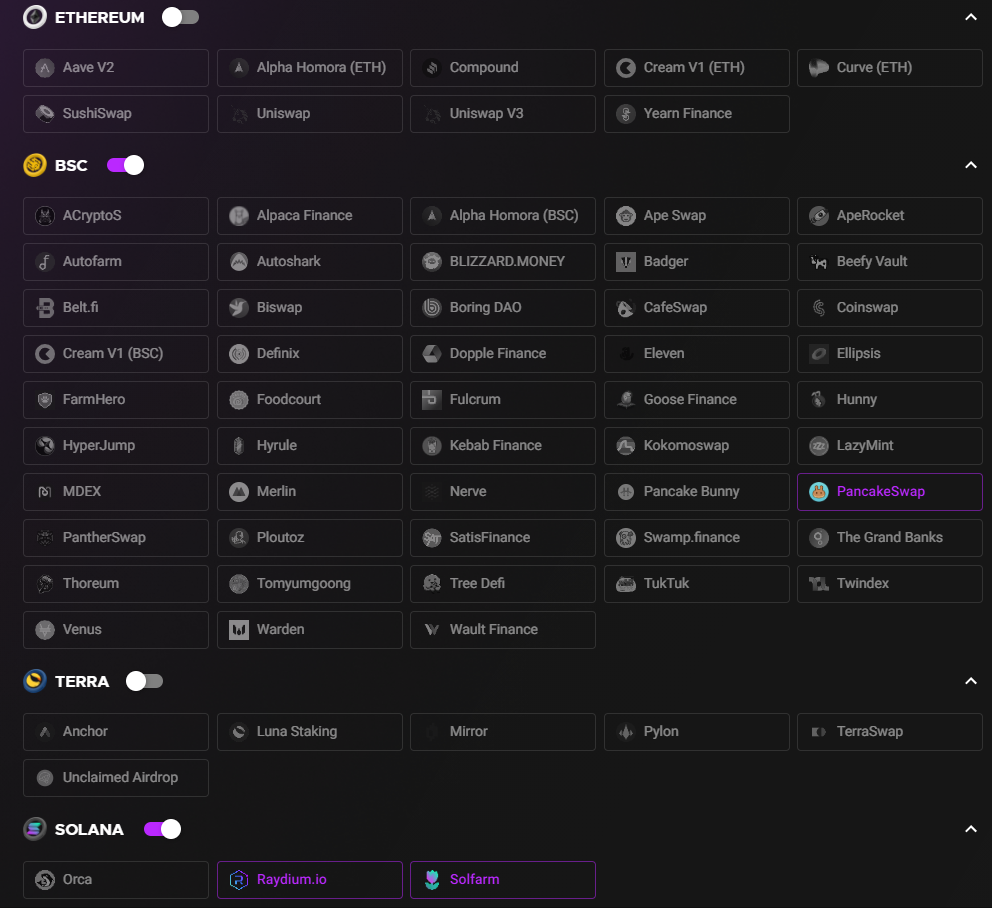
Task: Select the Uniswap protocol
Action: pyautogui.click(x=309, y=114)
